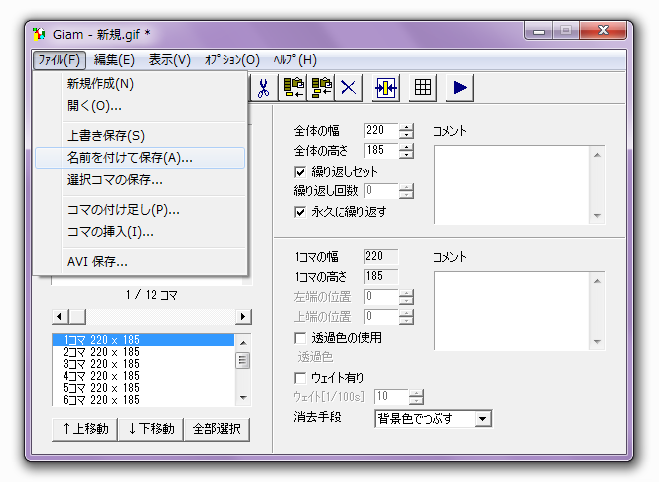659x482 pixels.
Task: Click the ウェイト[1/100s] value field
Action: [x=391, y=397]
